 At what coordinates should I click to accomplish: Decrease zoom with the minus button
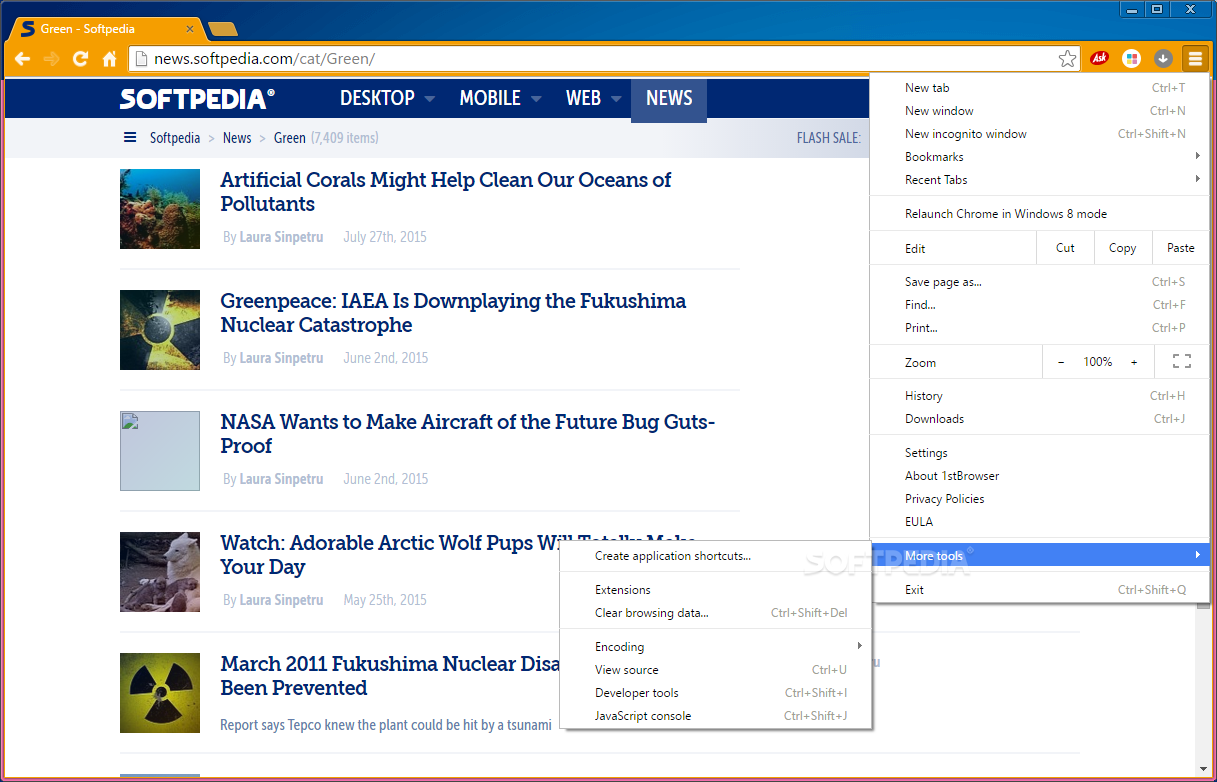[x=1061, y=362]
